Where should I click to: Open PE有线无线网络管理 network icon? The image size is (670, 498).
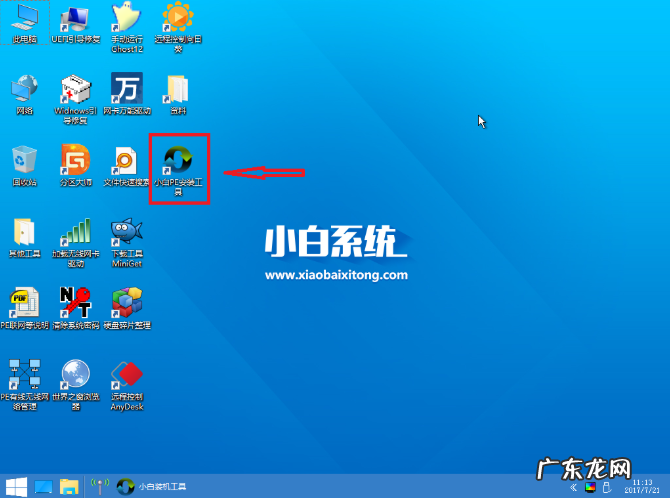tap(24, 377)
